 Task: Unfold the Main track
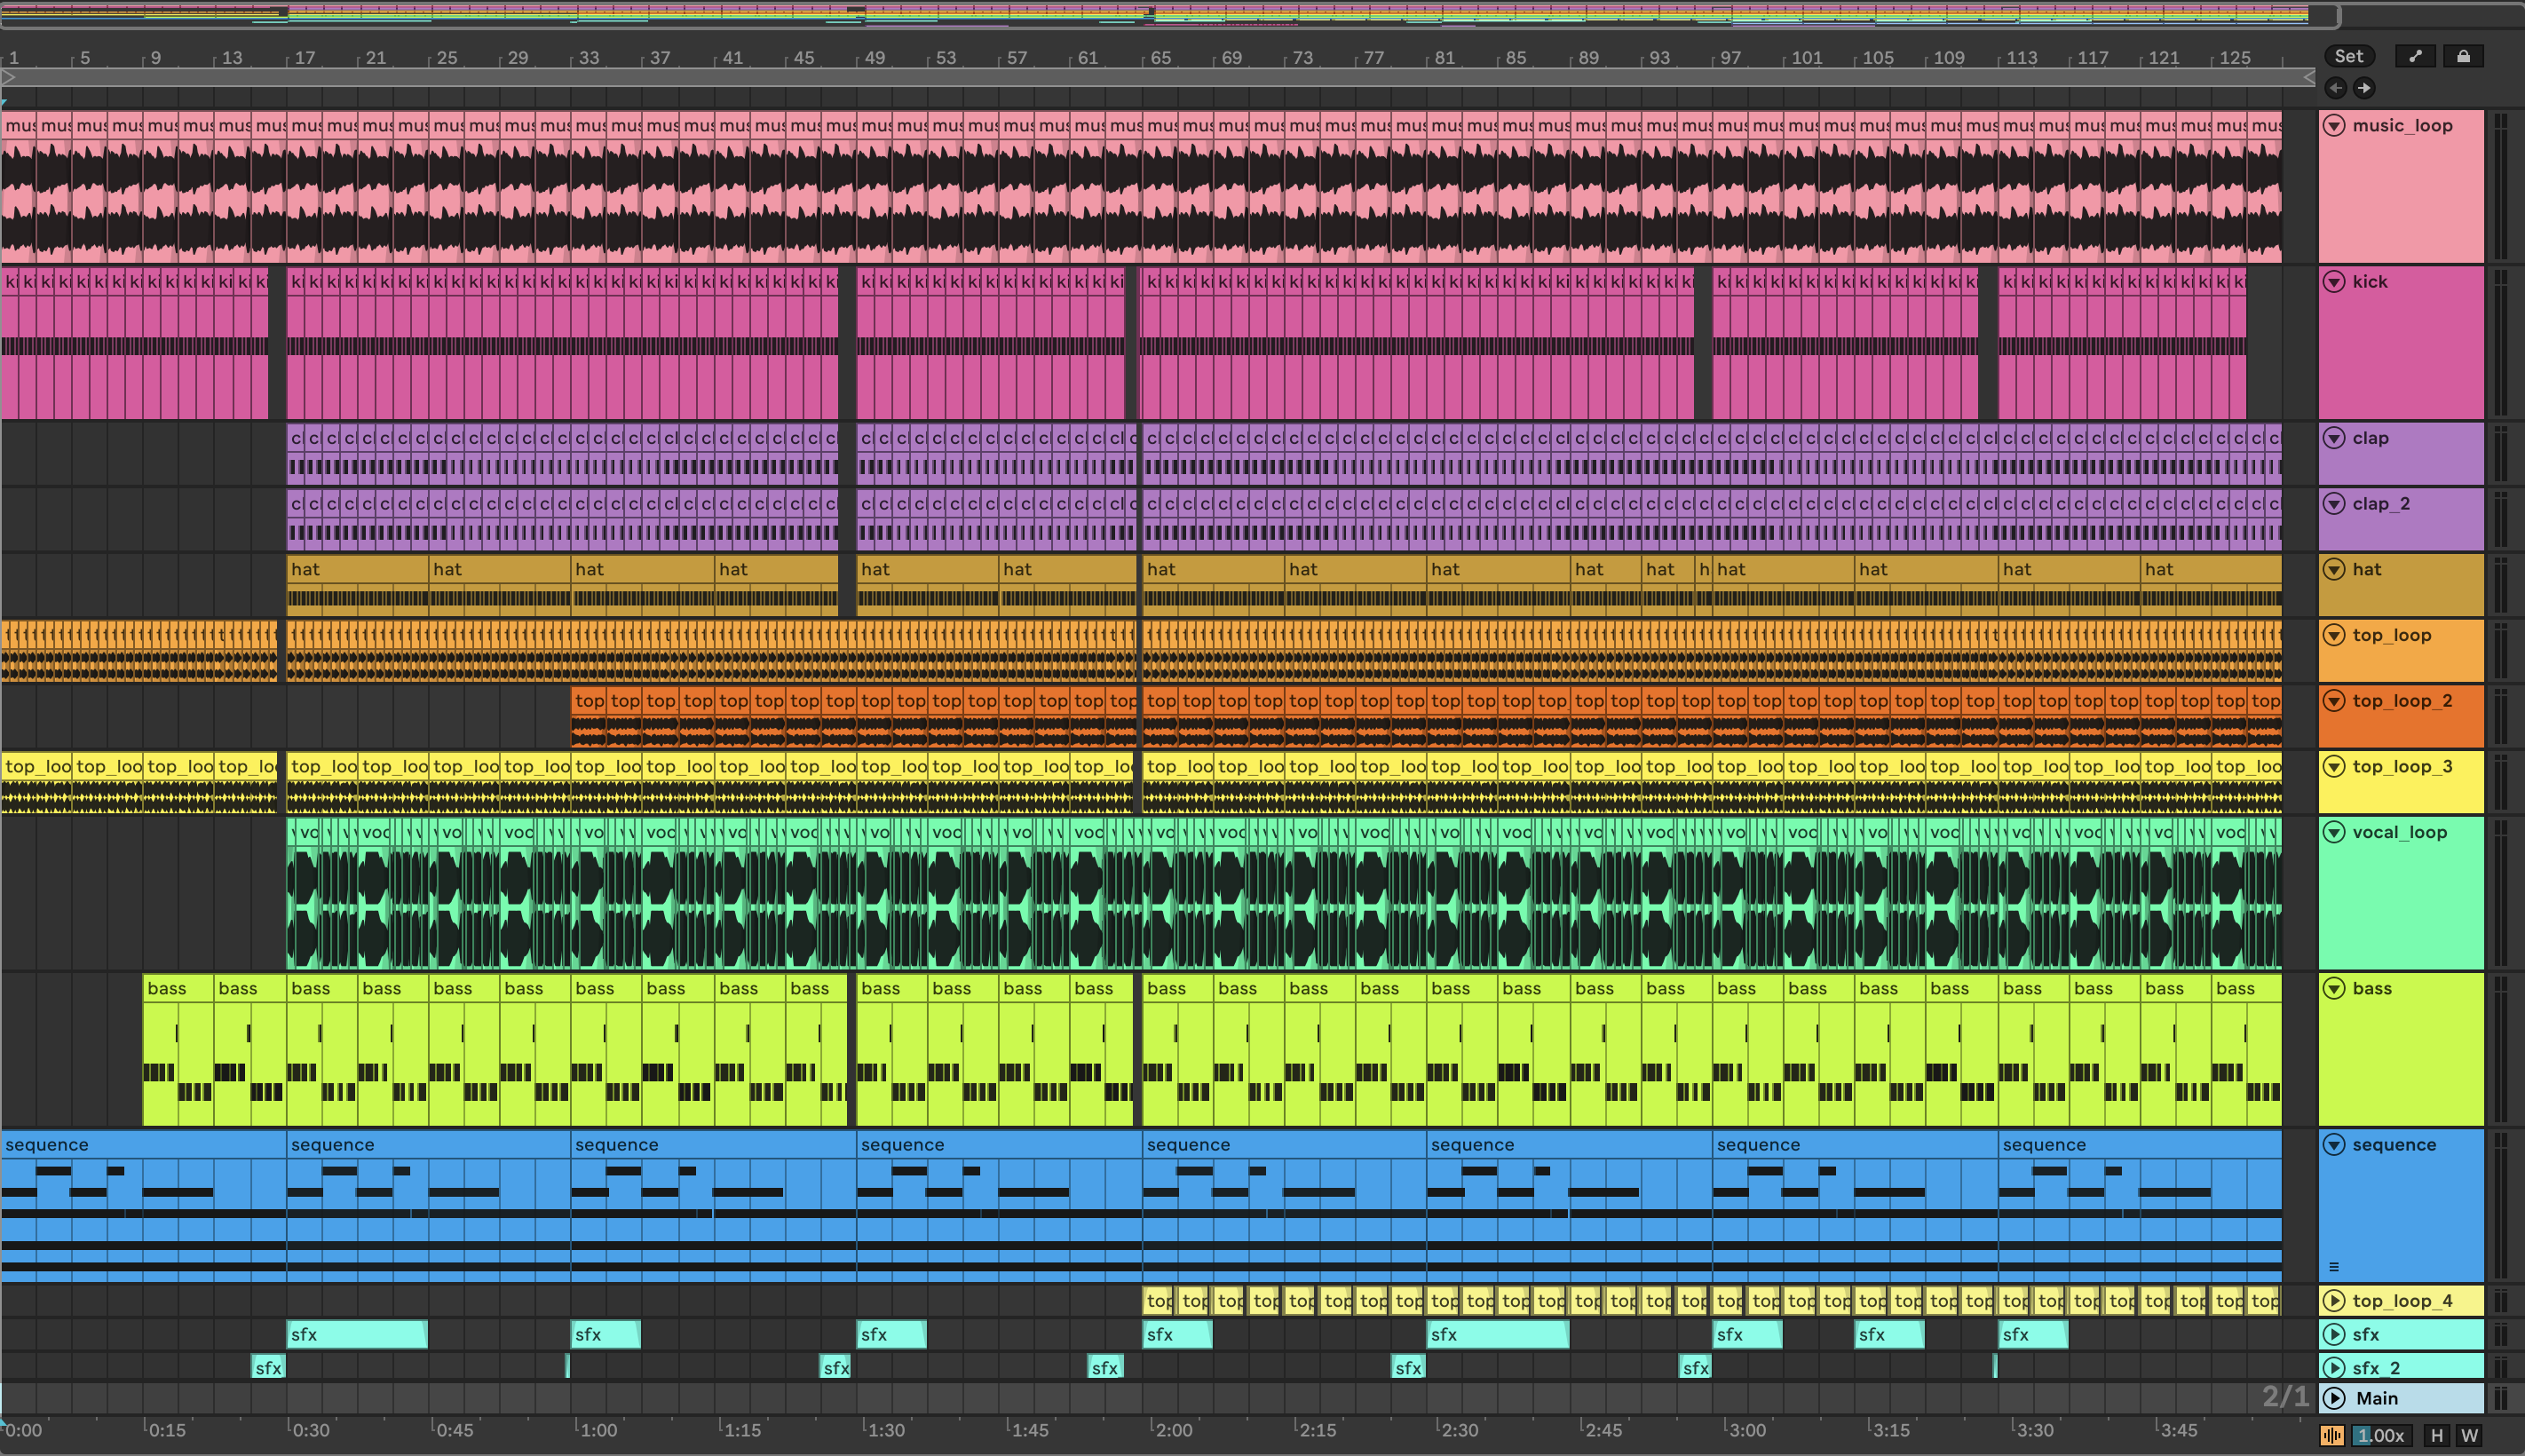pyautogui.click(x=2334, y=1398)
